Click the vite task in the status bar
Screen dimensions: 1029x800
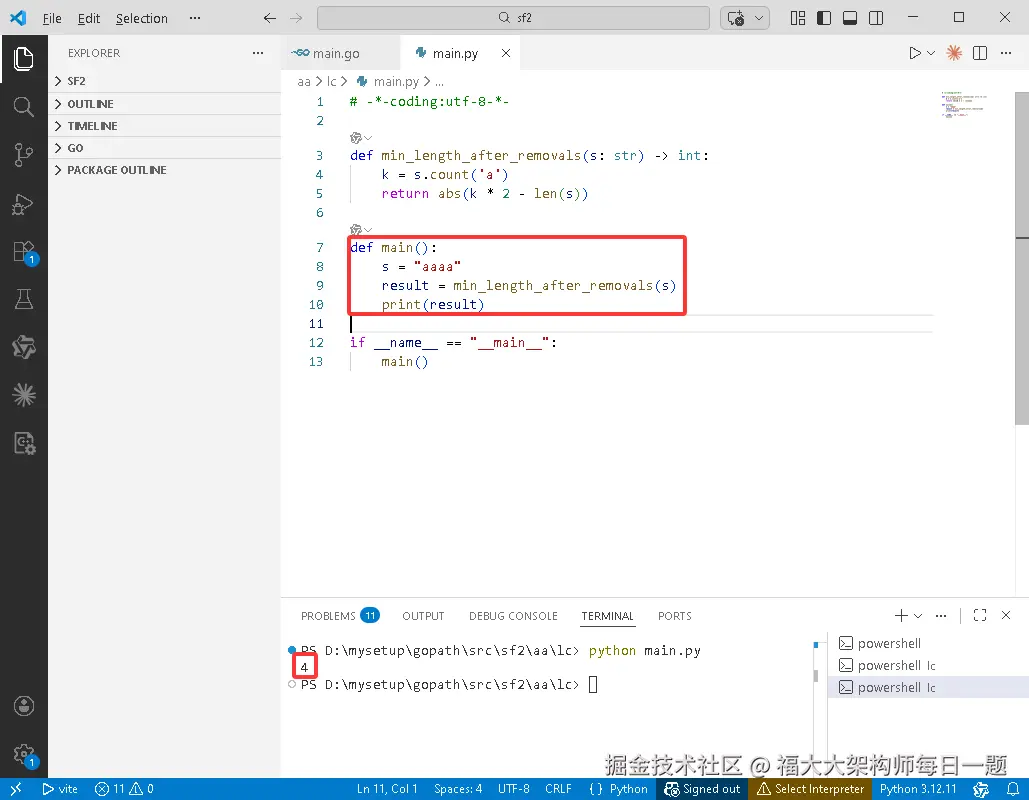60,789
